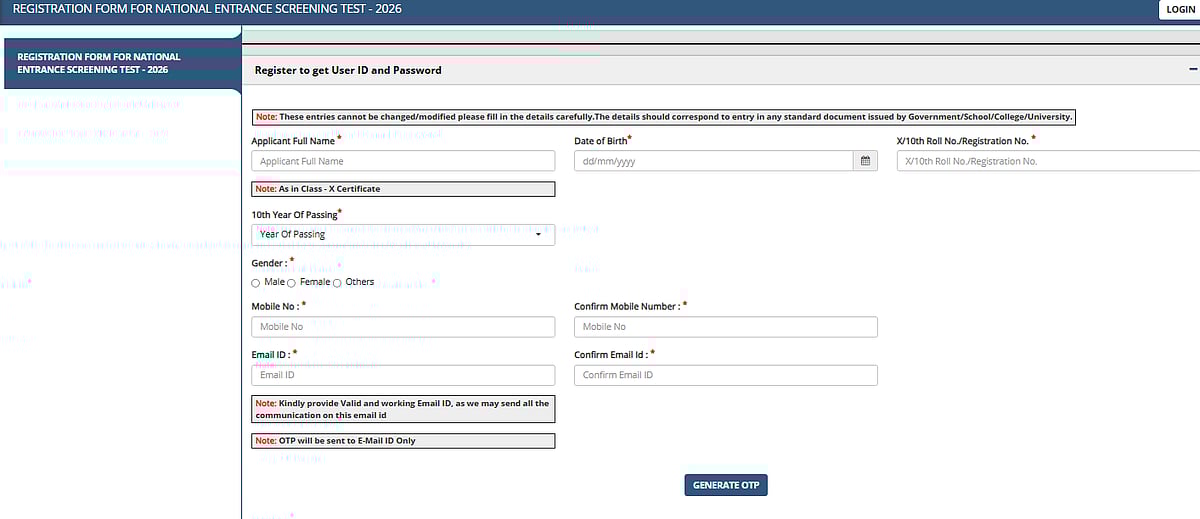This screenshot has width=1200, height=519.
Task: Open the Date of Birth calendar icon
Action: (865, 161)
